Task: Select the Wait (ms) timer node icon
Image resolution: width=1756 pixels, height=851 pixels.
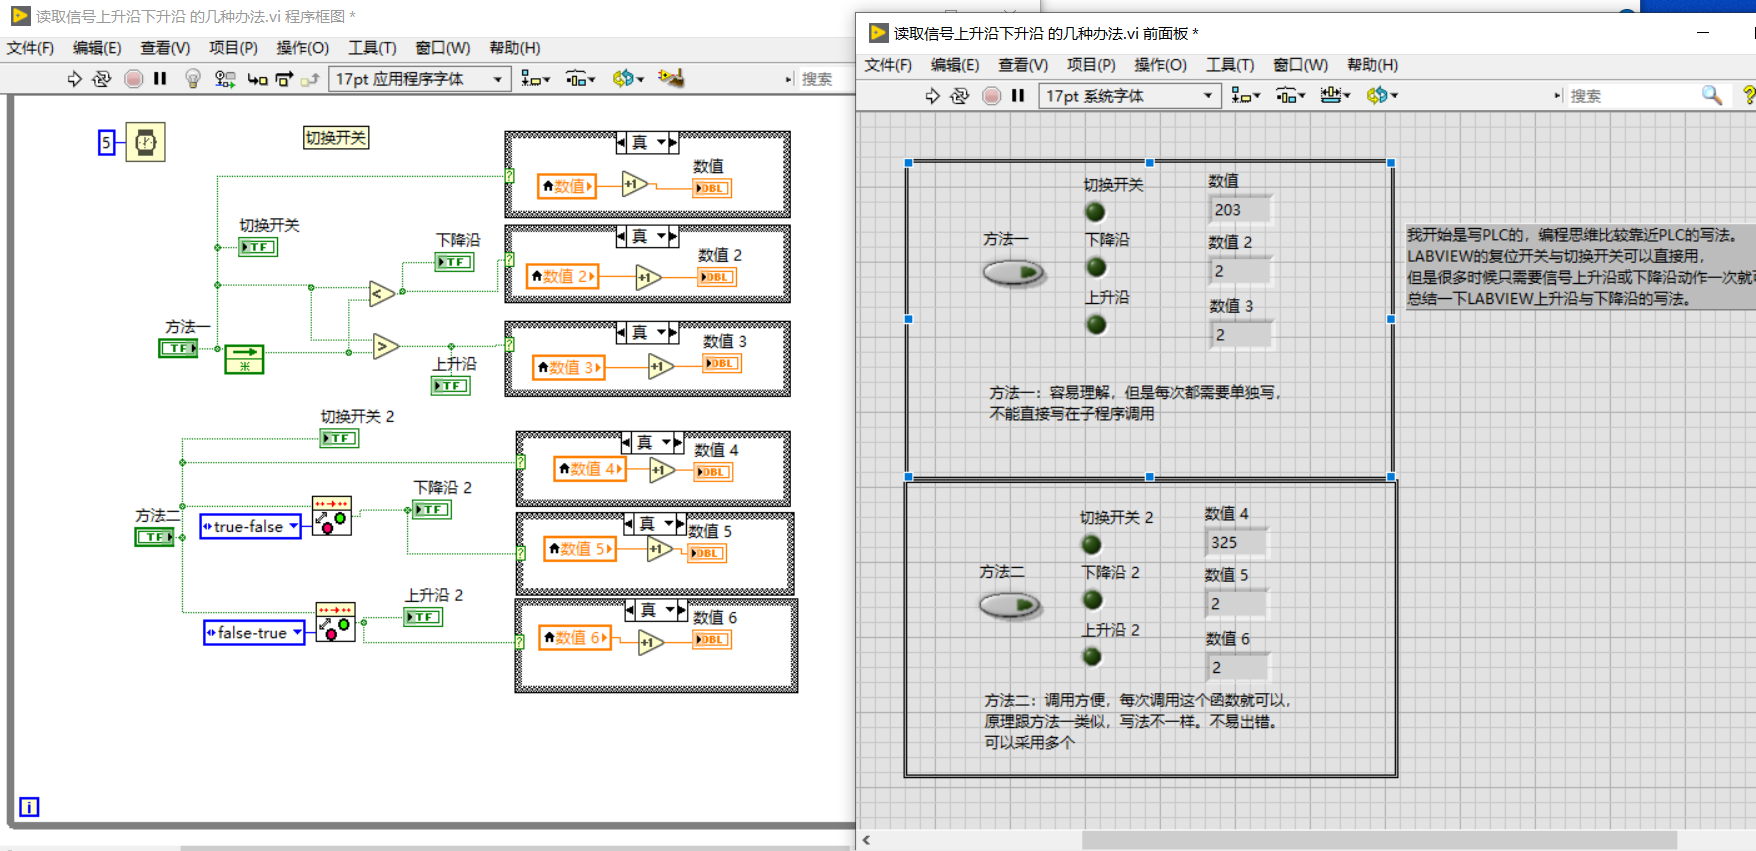Action: 145,143
